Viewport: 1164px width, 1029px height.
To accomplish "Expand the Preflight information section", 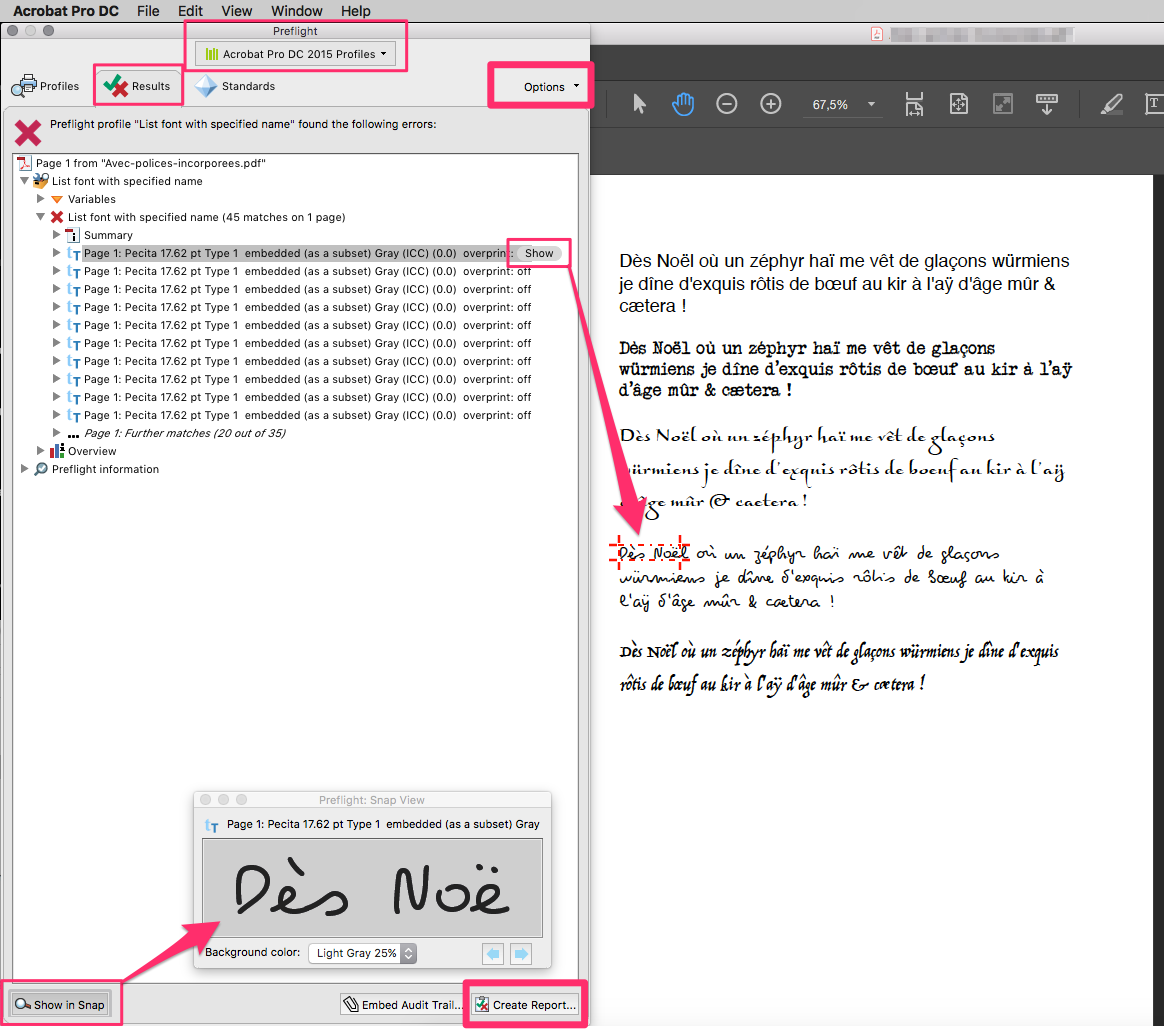I will pos(23,468).
